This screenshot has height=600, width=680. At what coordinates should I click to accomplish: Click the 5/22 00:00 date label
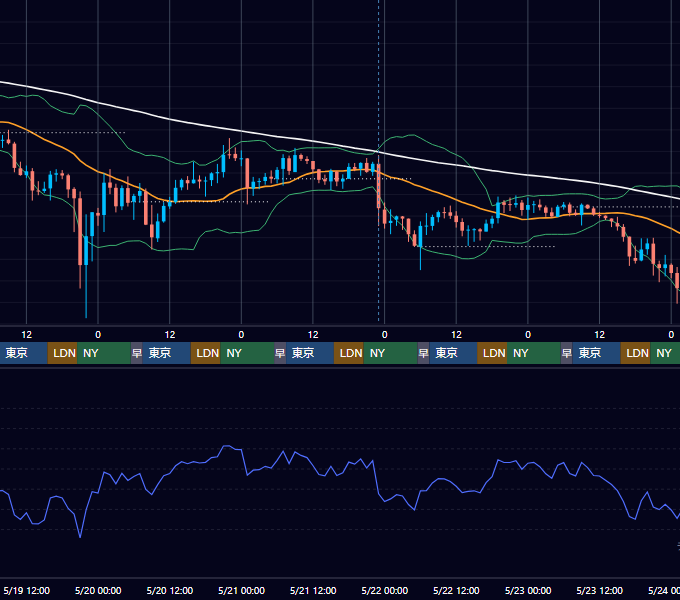pos(385,590)
